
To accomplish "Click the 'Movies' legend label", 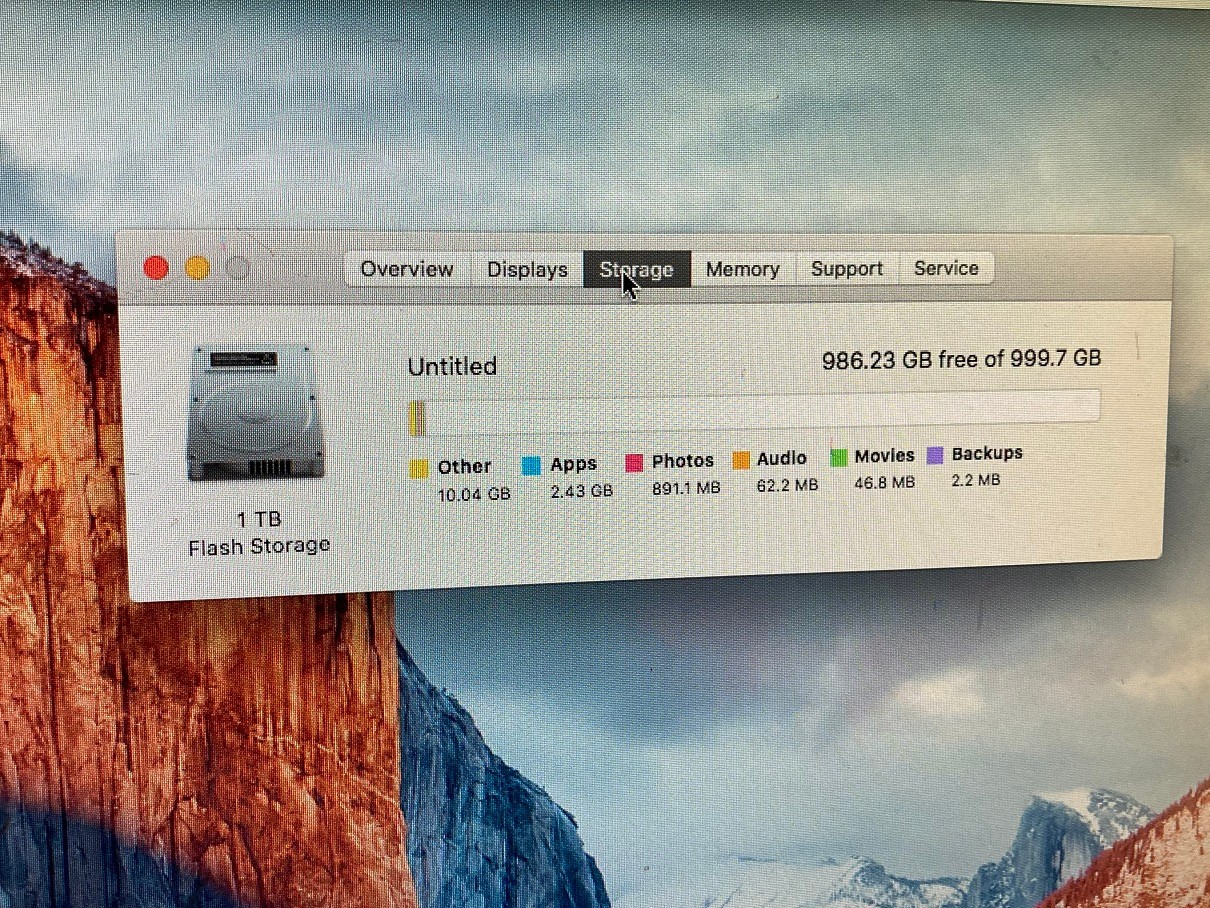I will pos(884,456).
